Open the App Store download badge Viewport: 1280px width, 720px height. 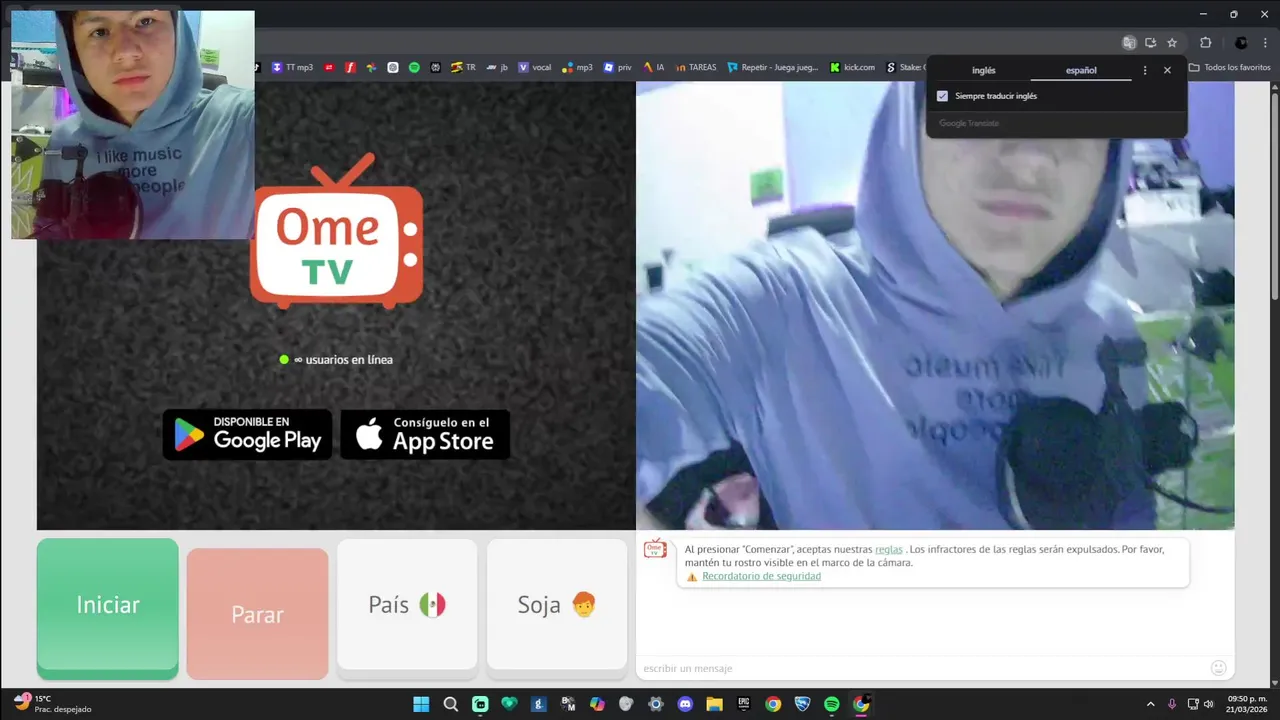pos(425,434)
